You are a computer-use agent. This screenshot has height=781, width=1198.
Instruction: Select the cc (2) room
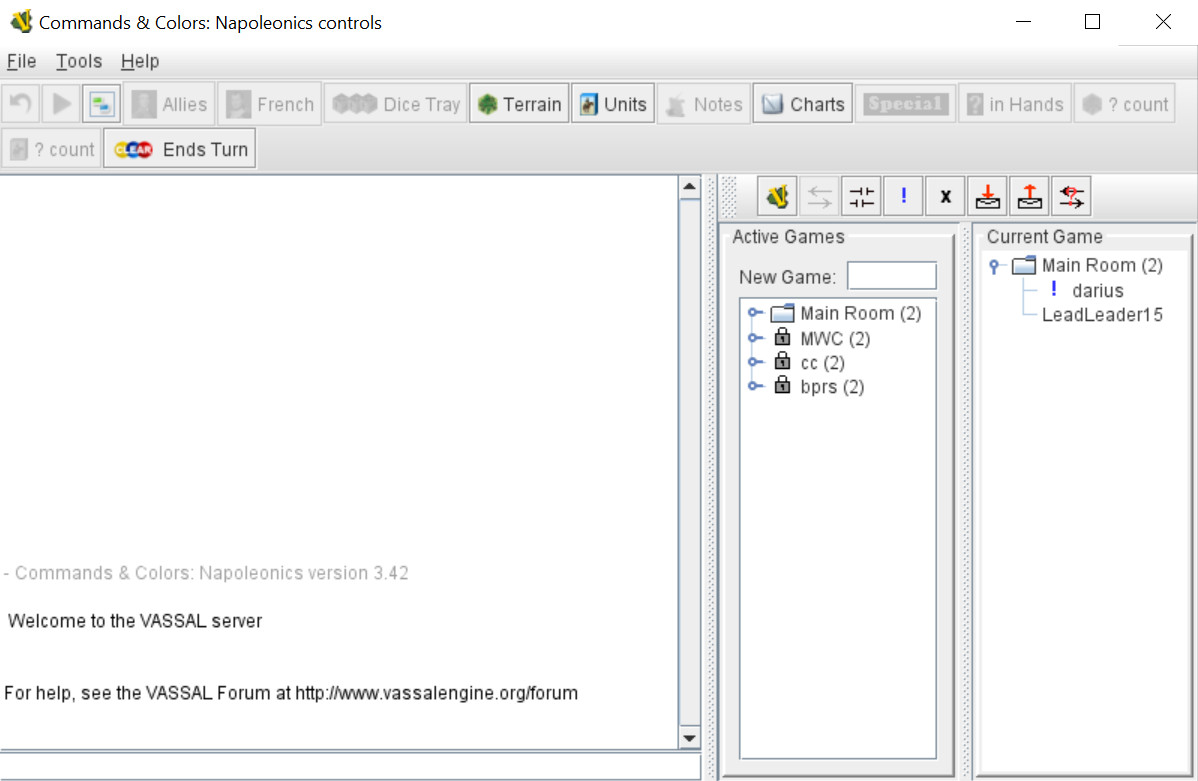tap(822, 363)
